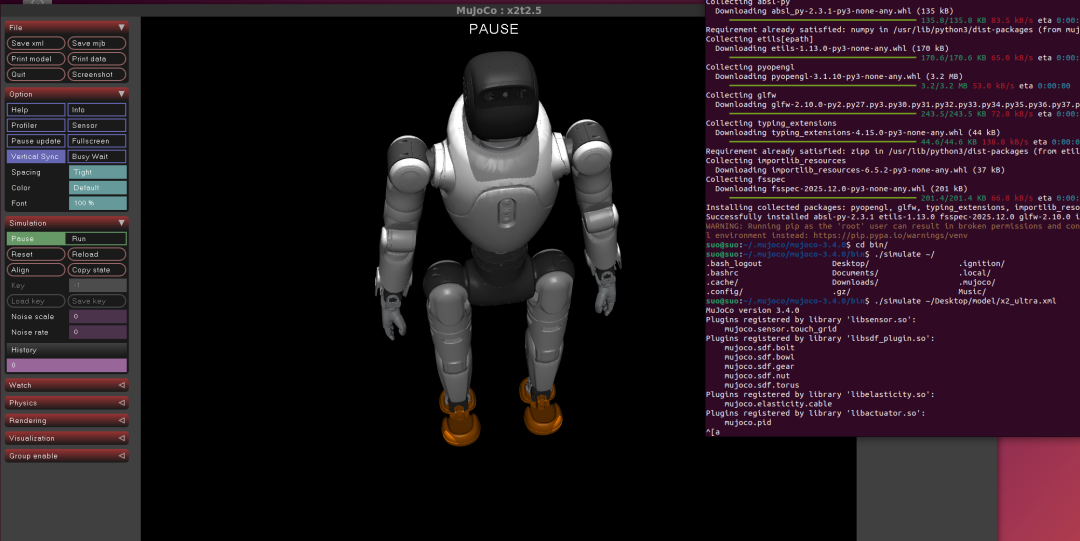
Task: Click 'Collecting typing_extensions' in terminal
Action: point(771,123)
